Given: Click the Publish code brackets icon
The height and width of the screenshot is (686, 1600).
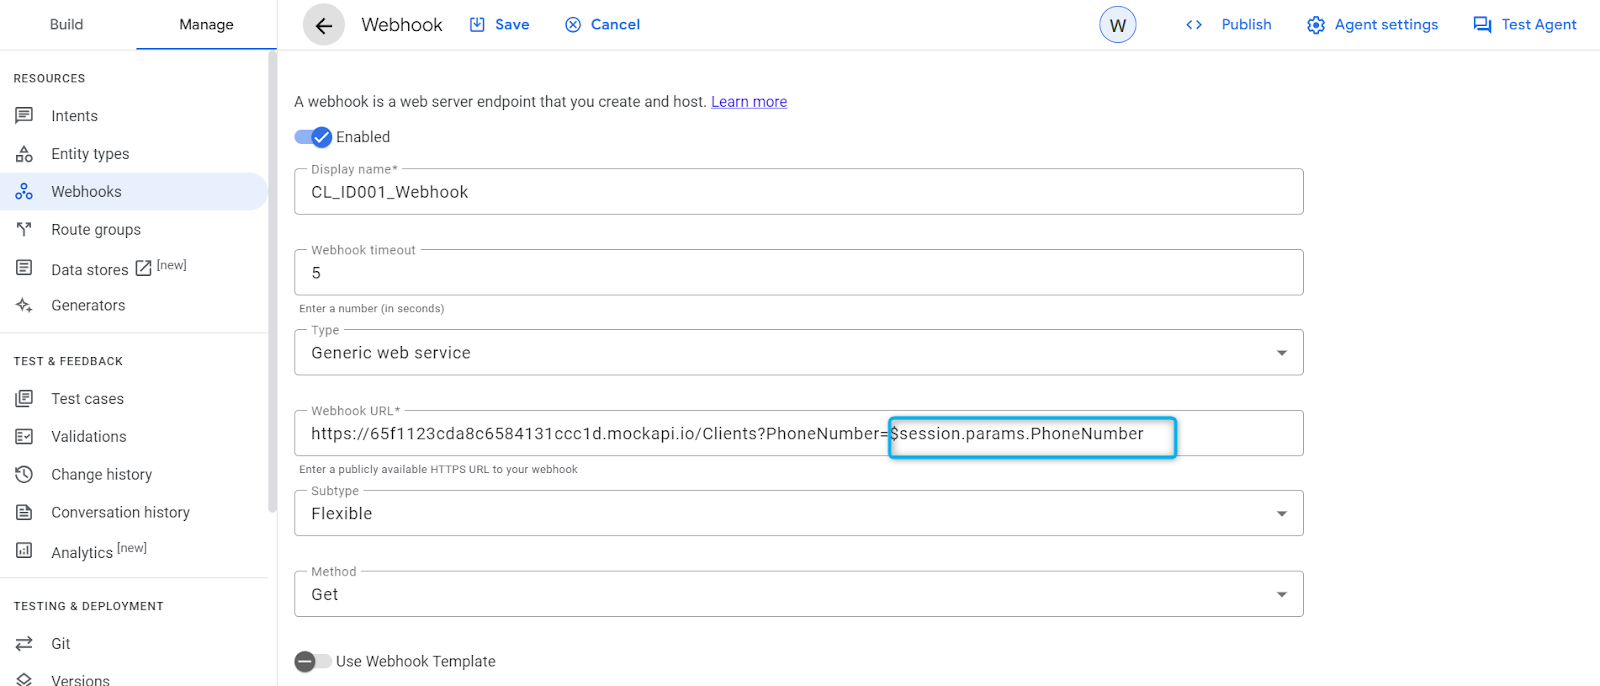Looking at the screenshot, I should tap(1194, 25).
